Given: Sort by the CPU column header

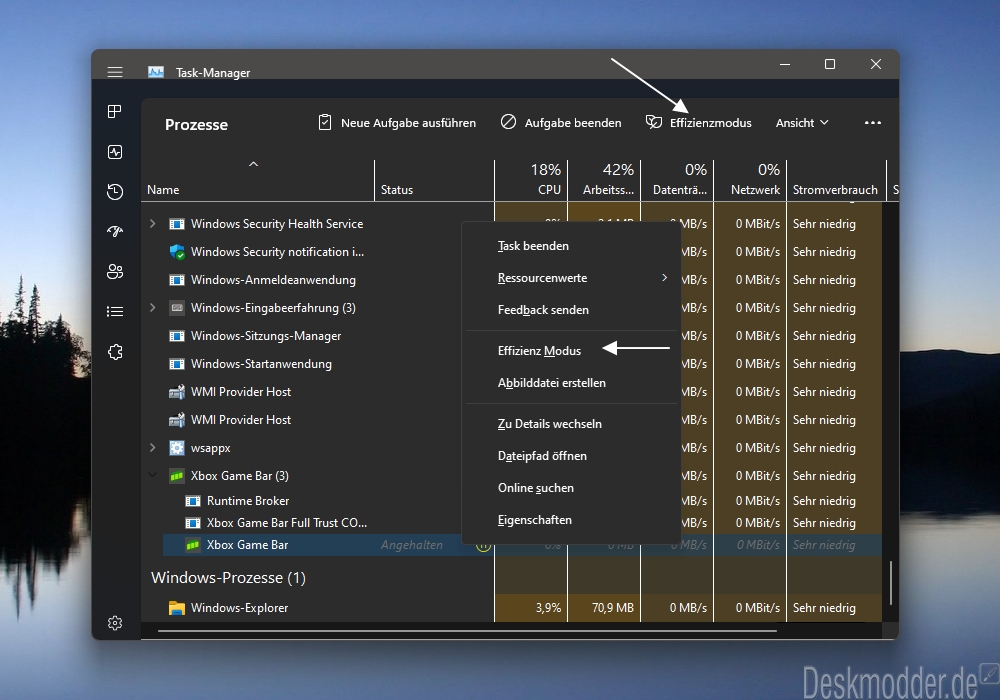Looking at the screenshot, I should point(531,180).
